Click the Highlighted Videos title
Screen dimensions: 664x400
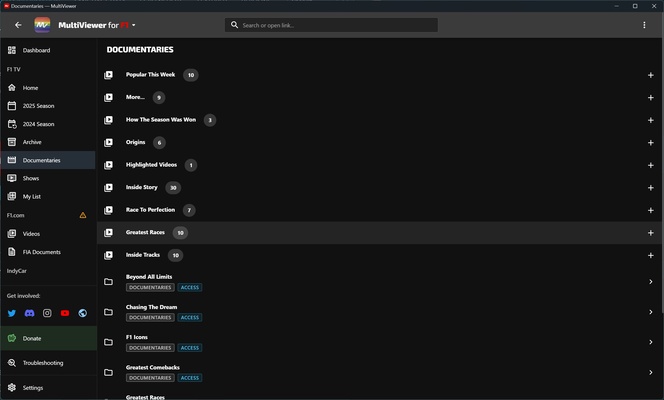151,165
